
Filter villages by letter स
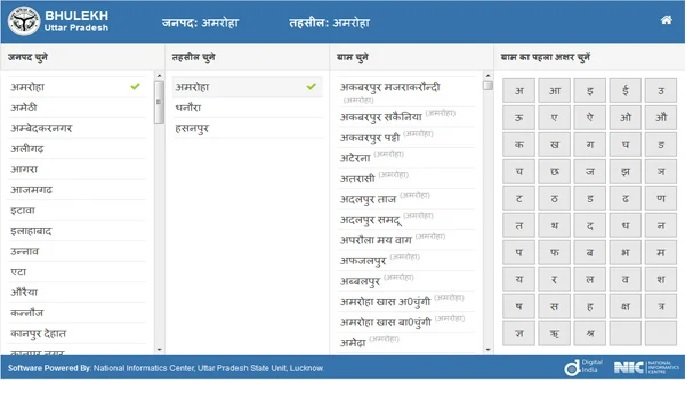pos(554,306)
